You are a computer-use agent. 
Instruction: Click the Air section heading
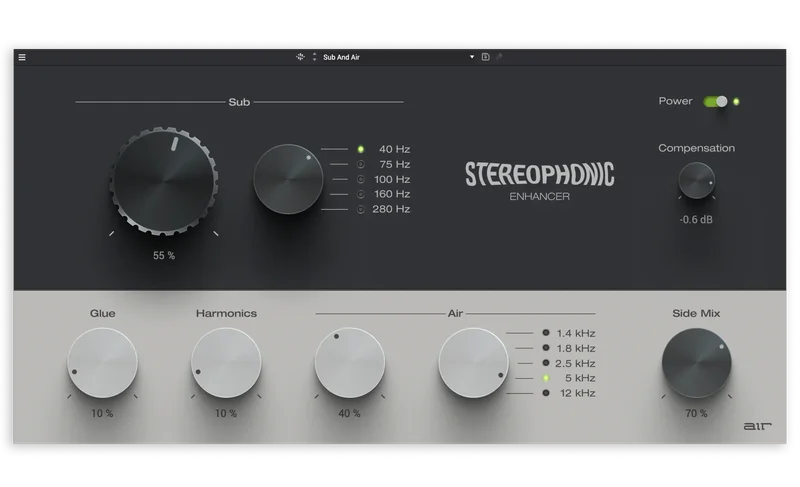pyautogui.click(x=455, y=313)
